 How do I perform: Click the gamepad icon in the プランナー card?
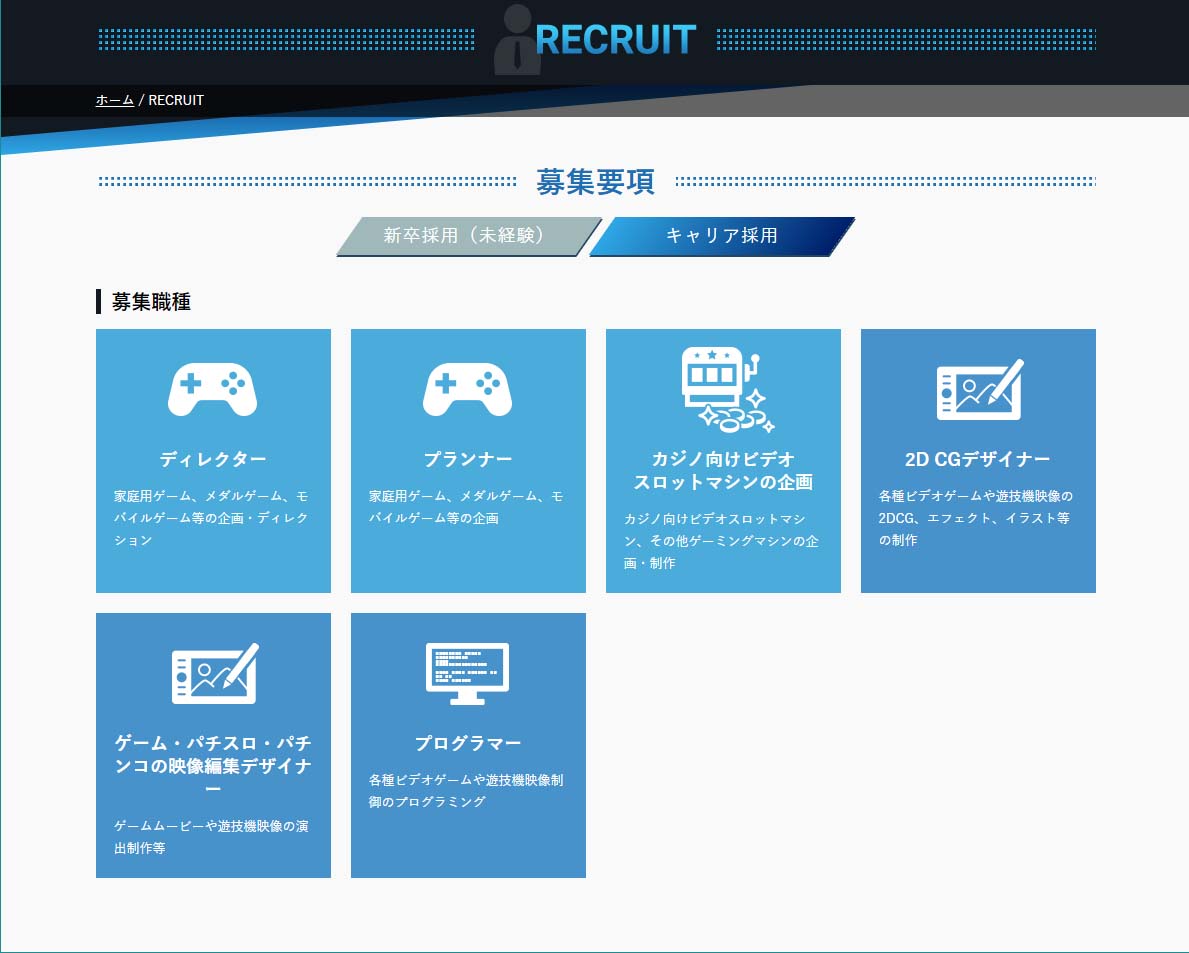[x=467, y=389]
